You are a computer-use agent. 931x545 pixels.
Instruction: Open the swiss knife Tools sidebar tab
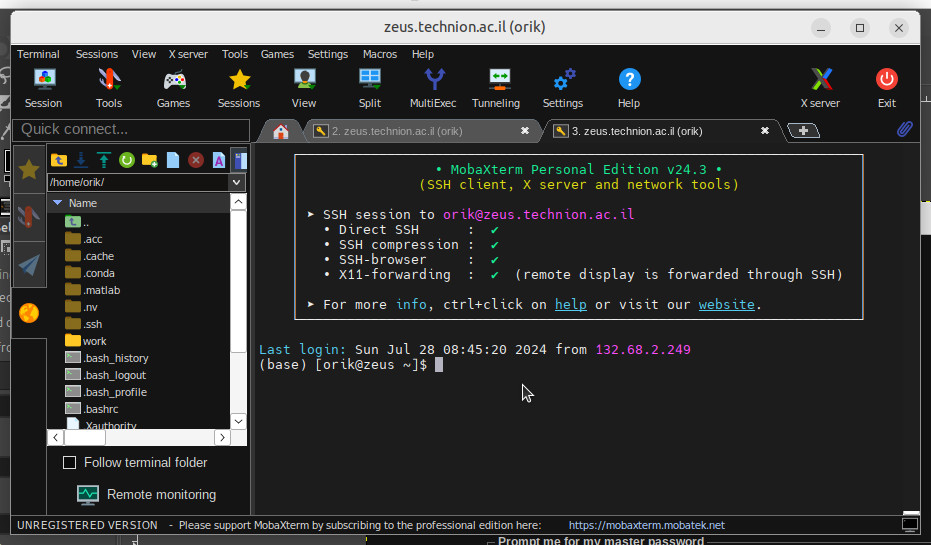click(x=28, y=217)
